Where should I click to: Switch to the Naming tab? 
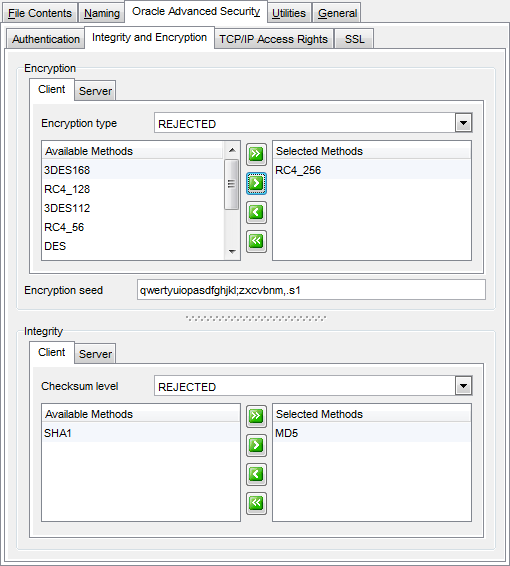101,13
